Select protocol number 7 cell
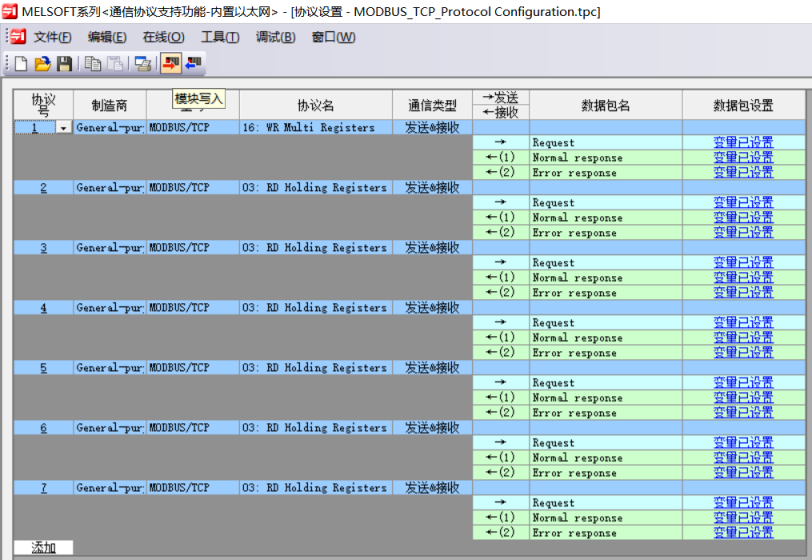This screenshot has height=560, width=812. [x=44, y=488]
